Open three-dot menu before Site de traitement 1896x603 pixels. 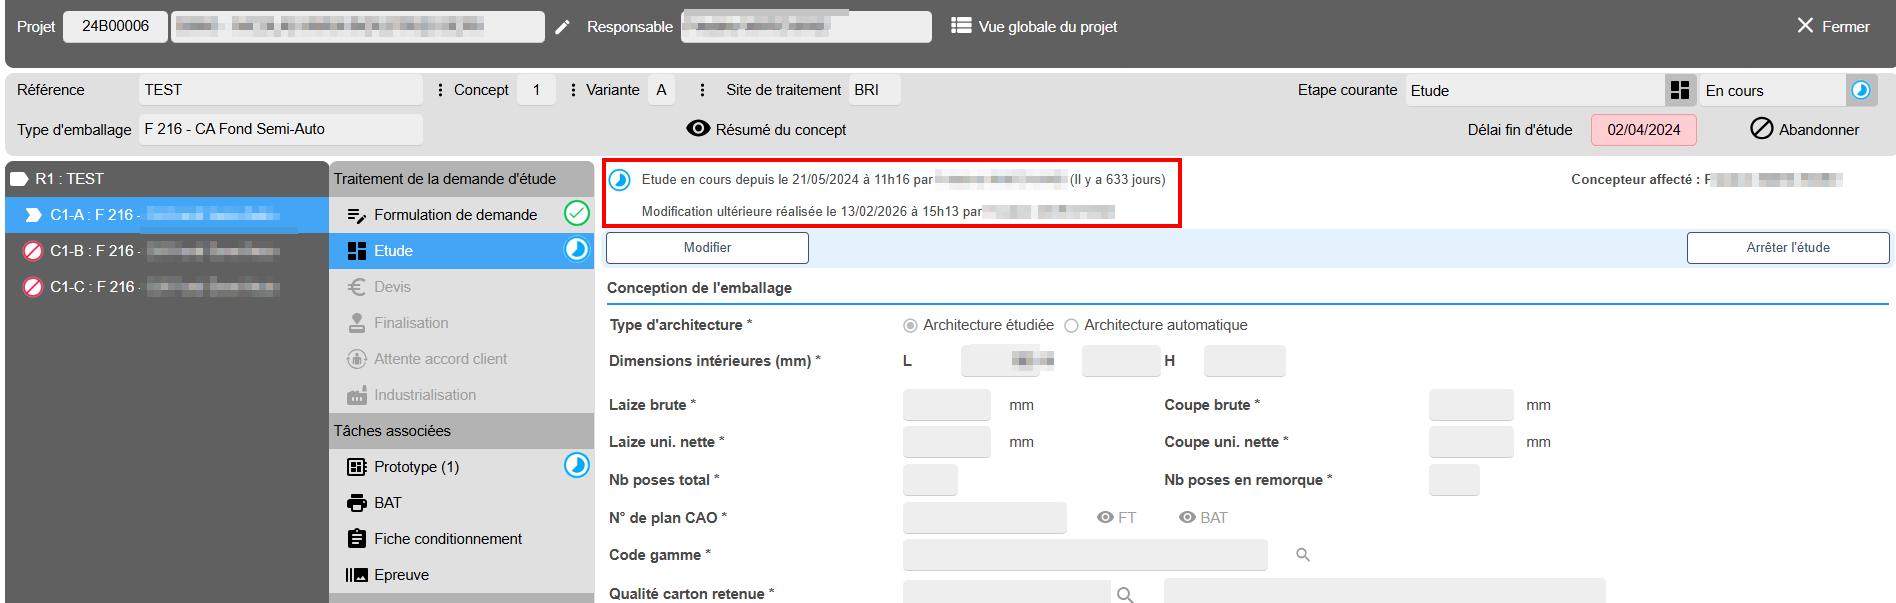click(x=702, y=90)
